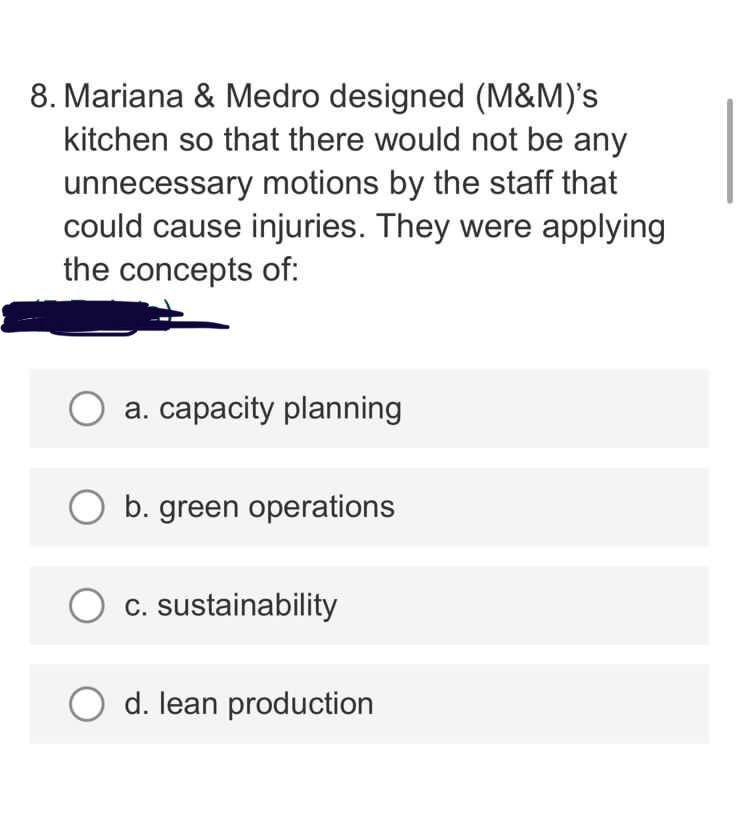
Task: Choose answer option d. lean production
Action: tap(248, 703)
